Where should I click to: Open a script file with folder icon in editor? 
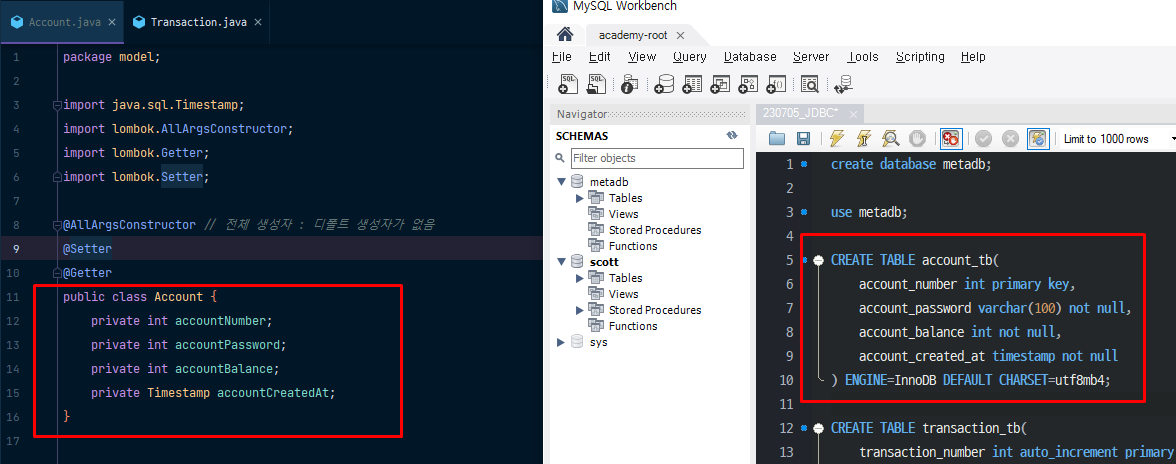tap(777, 139)
